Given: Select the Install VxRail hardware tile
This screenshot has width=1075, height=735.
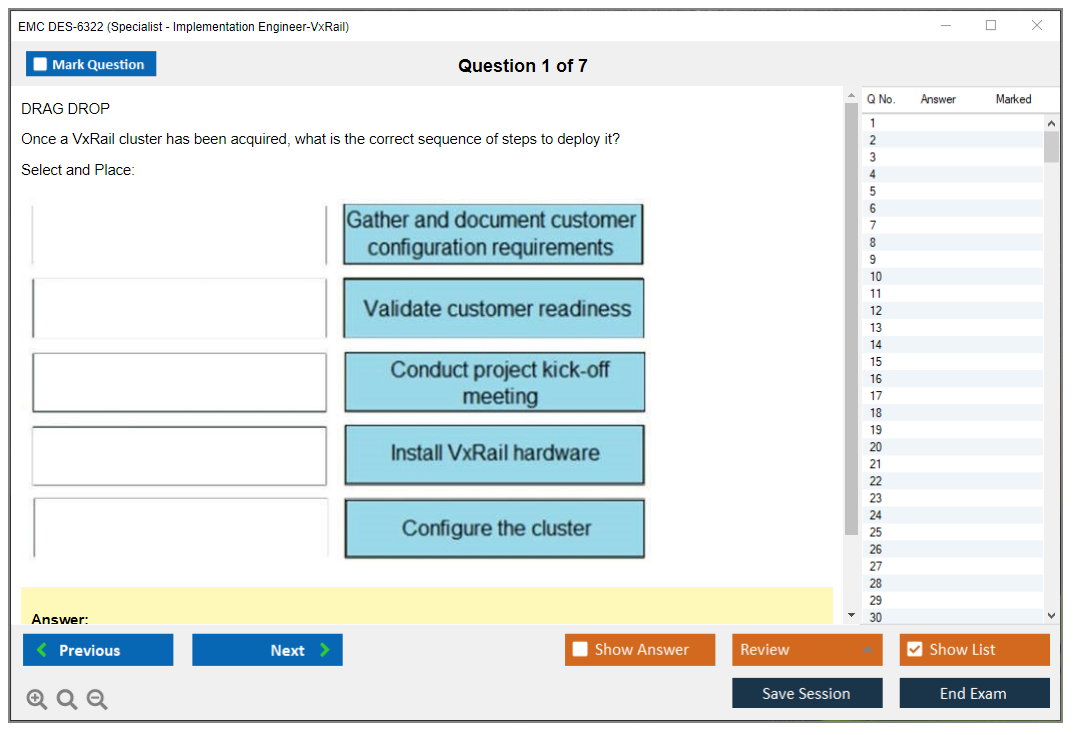Looking at the screenshot, I should [x=494, y=454].
